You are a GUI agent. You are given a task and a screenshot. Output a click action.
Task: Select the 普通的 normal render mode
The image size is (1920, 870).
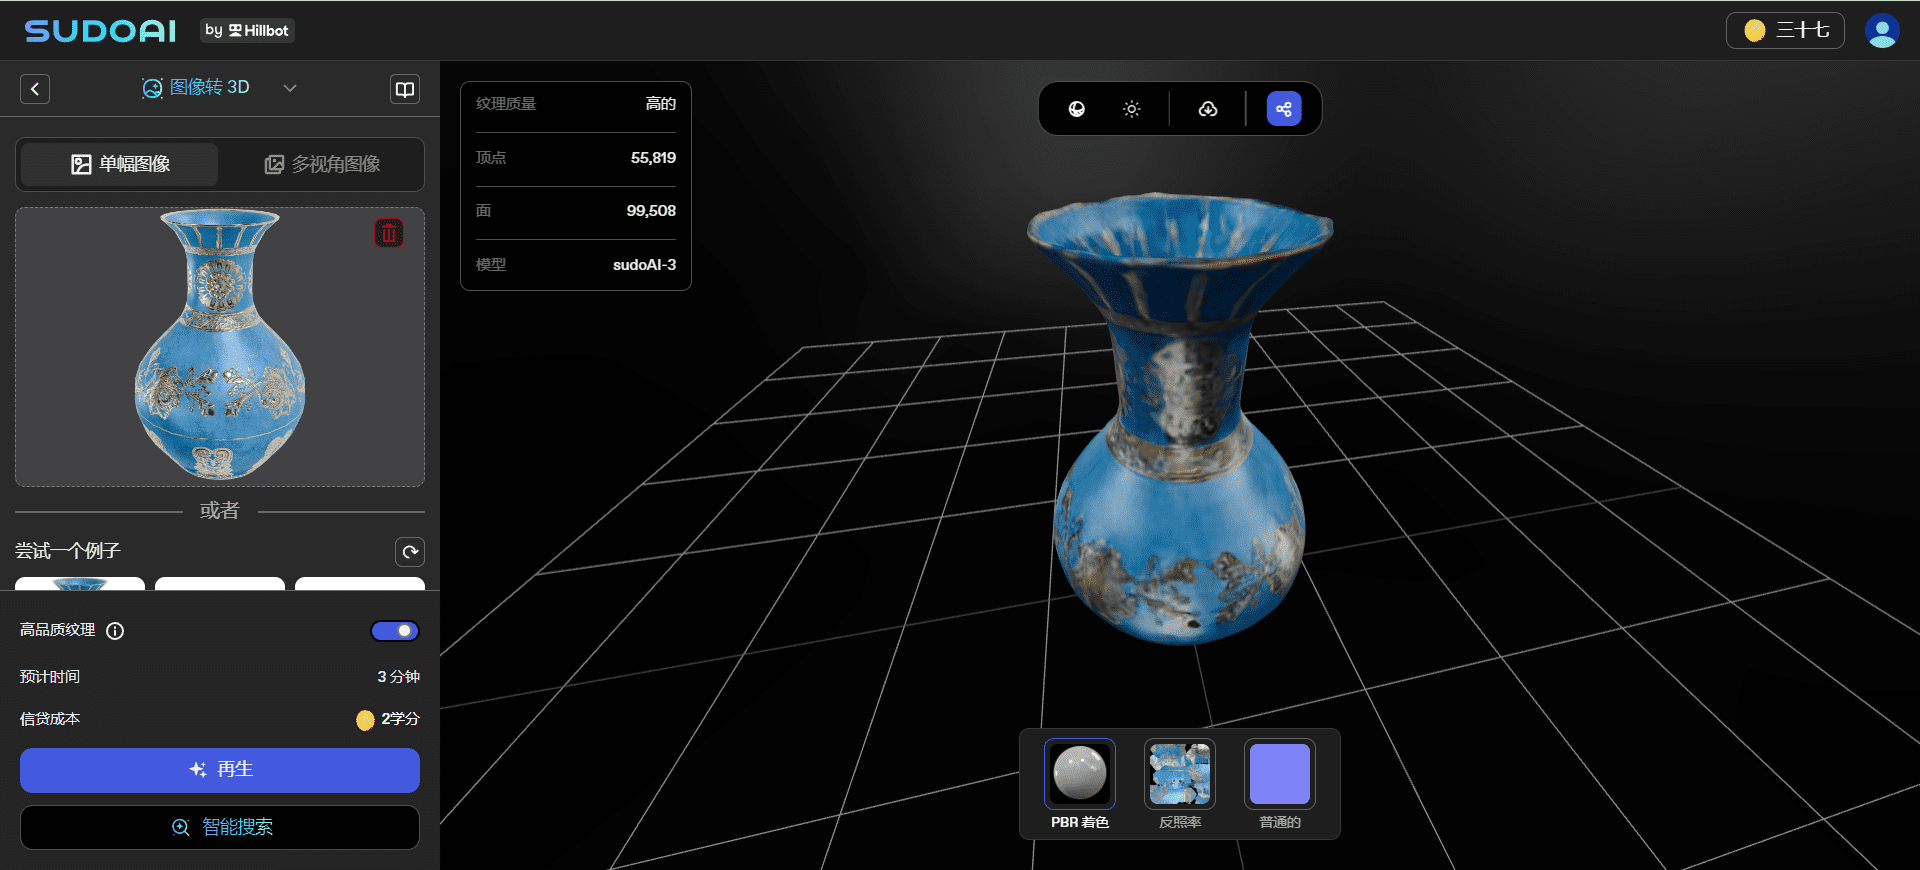pos(1280,785)
